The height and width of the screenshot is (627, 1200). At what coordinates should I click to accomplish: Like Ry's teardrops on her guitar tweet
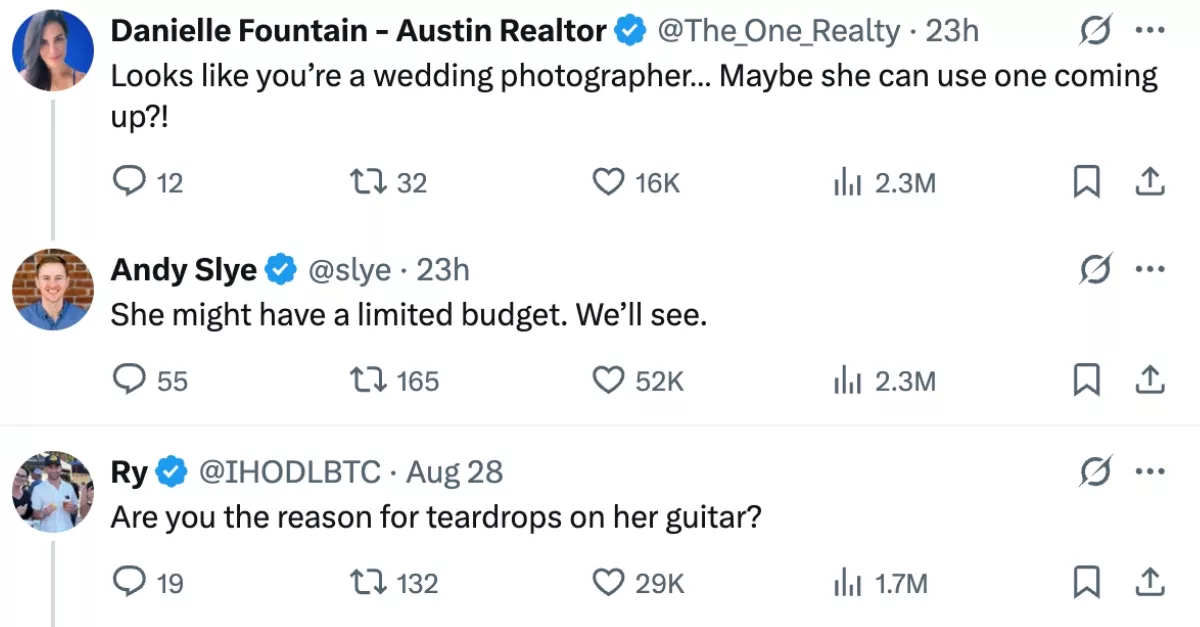607,582
